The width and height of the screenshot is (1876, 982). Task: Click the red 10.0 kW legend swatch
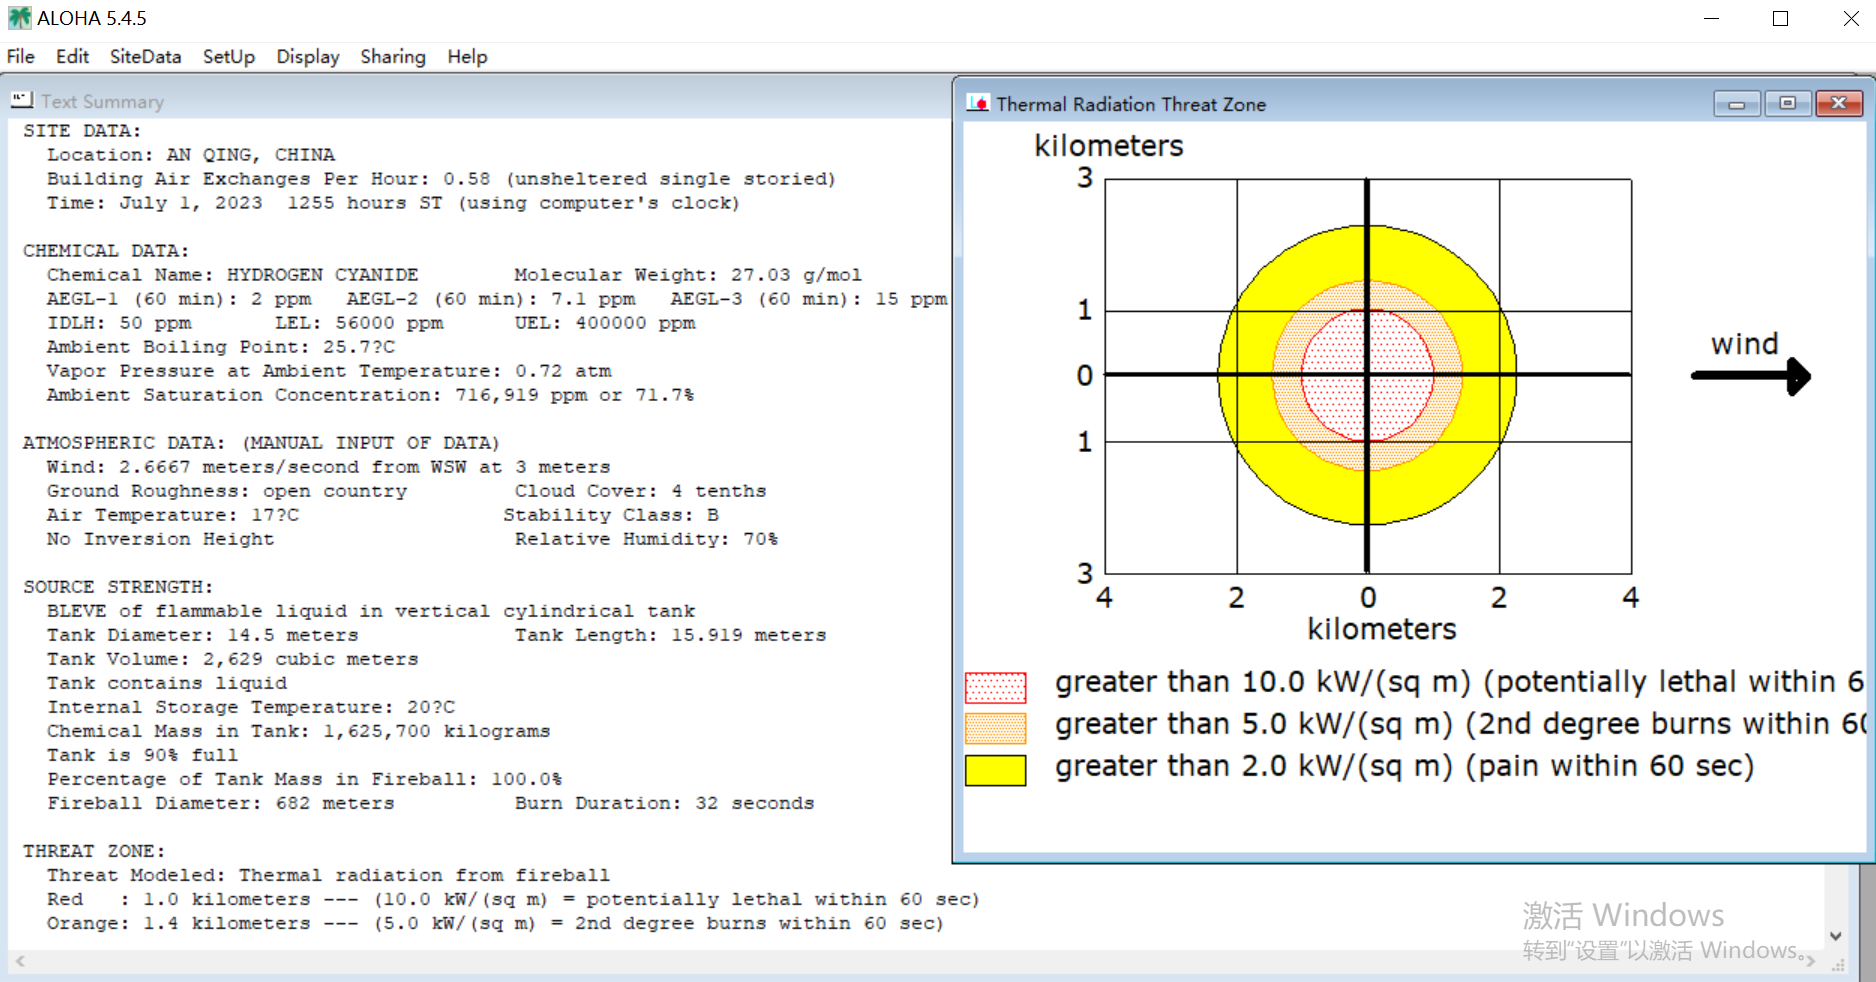(x=995, y=687)
